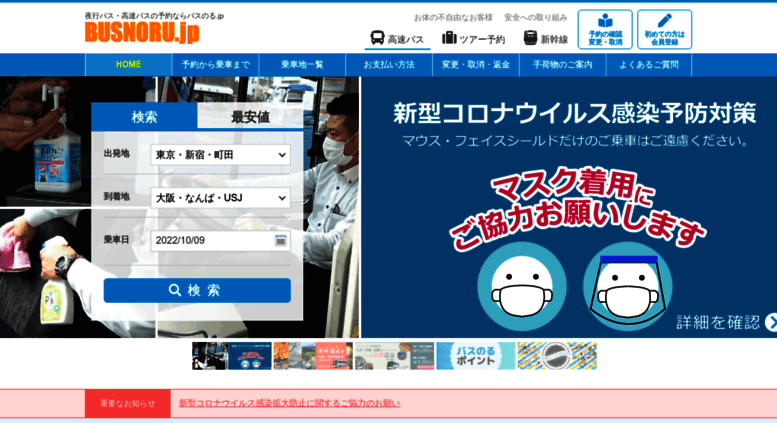Open 変更・取消・返金 menu item
Screen dimensions: 777x423
point(476,64)
